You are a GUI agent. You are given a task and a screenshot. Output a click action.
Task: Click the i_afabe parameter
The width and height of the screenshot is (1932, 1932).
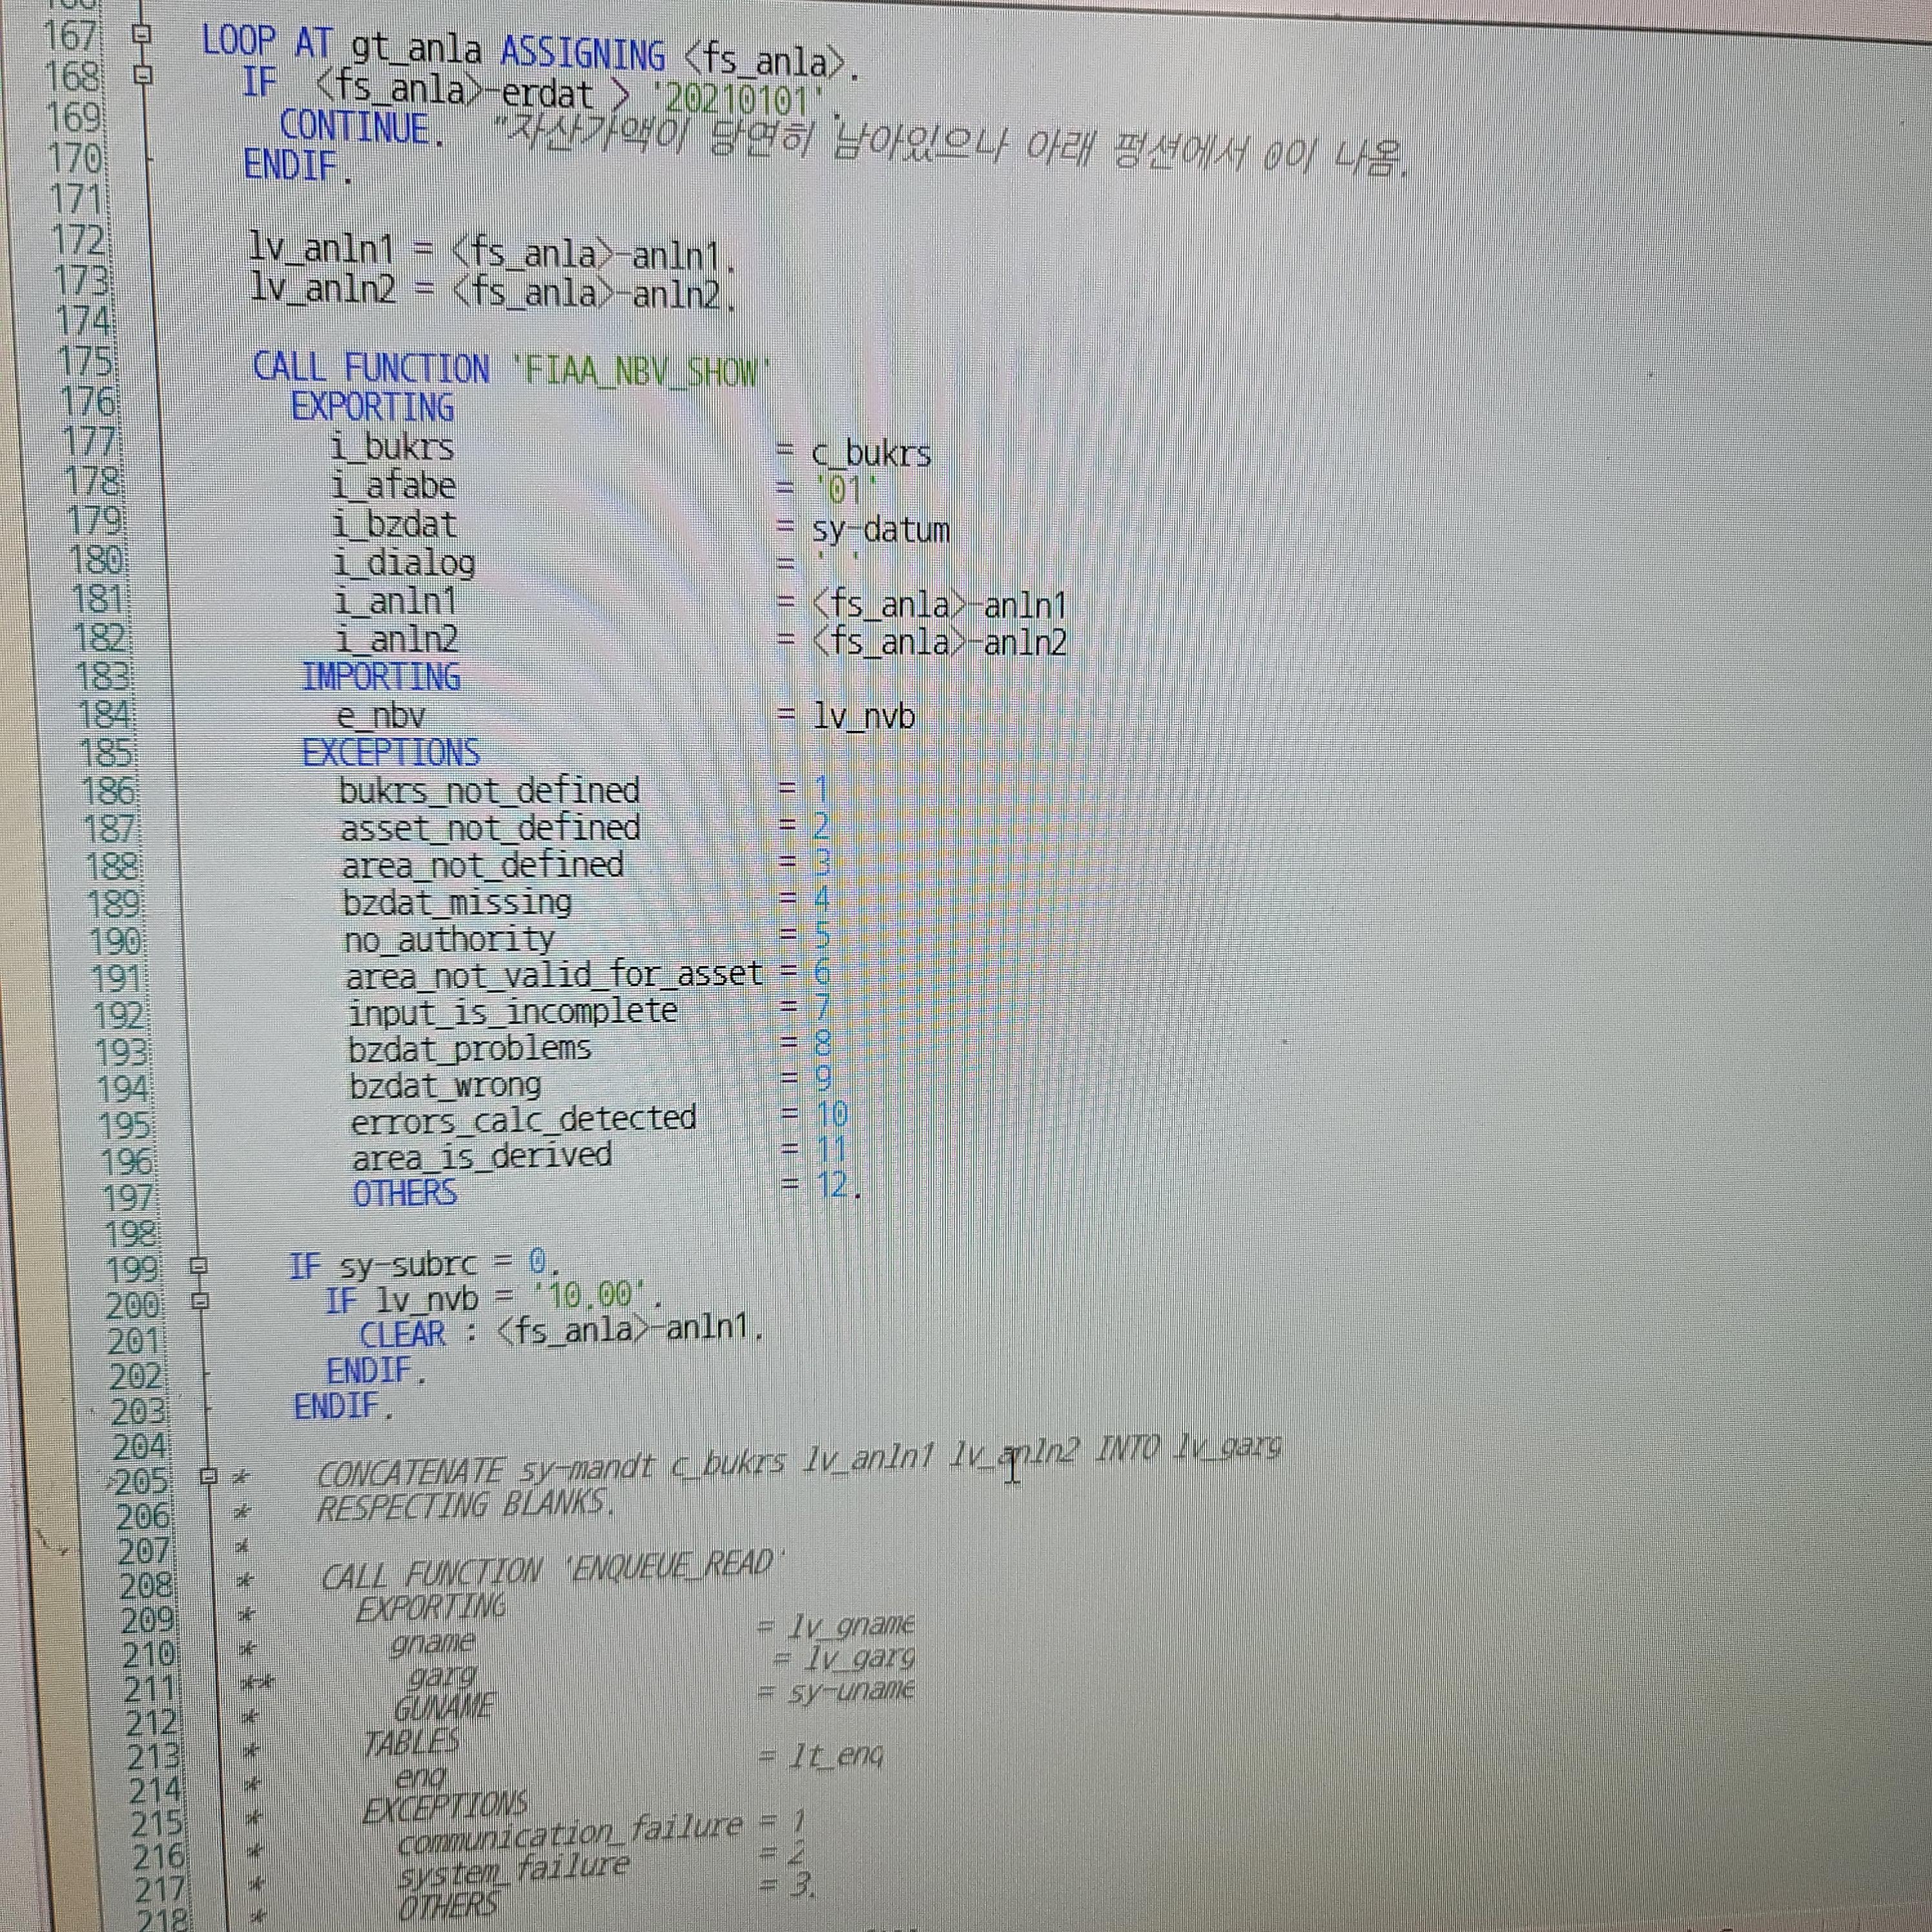394,486
